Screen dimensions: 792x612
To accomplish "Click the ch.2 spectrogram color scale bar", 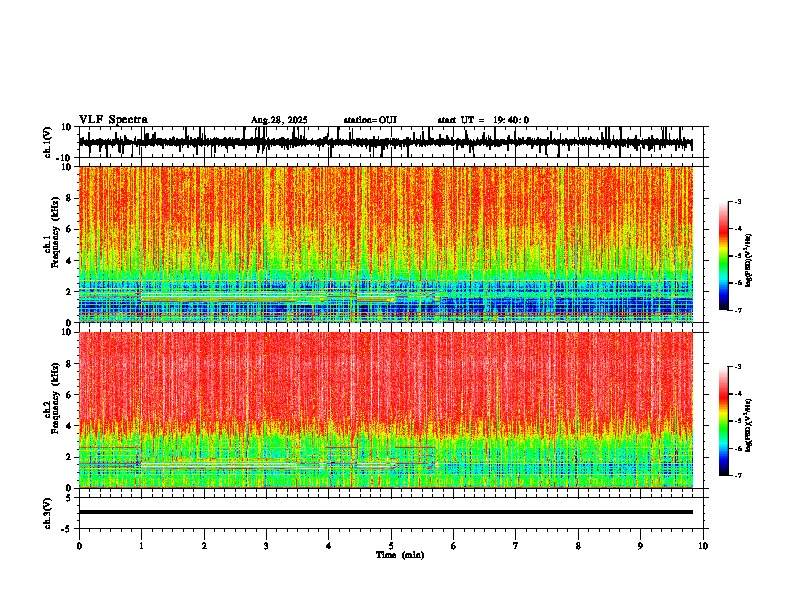I will click(723, 421).
